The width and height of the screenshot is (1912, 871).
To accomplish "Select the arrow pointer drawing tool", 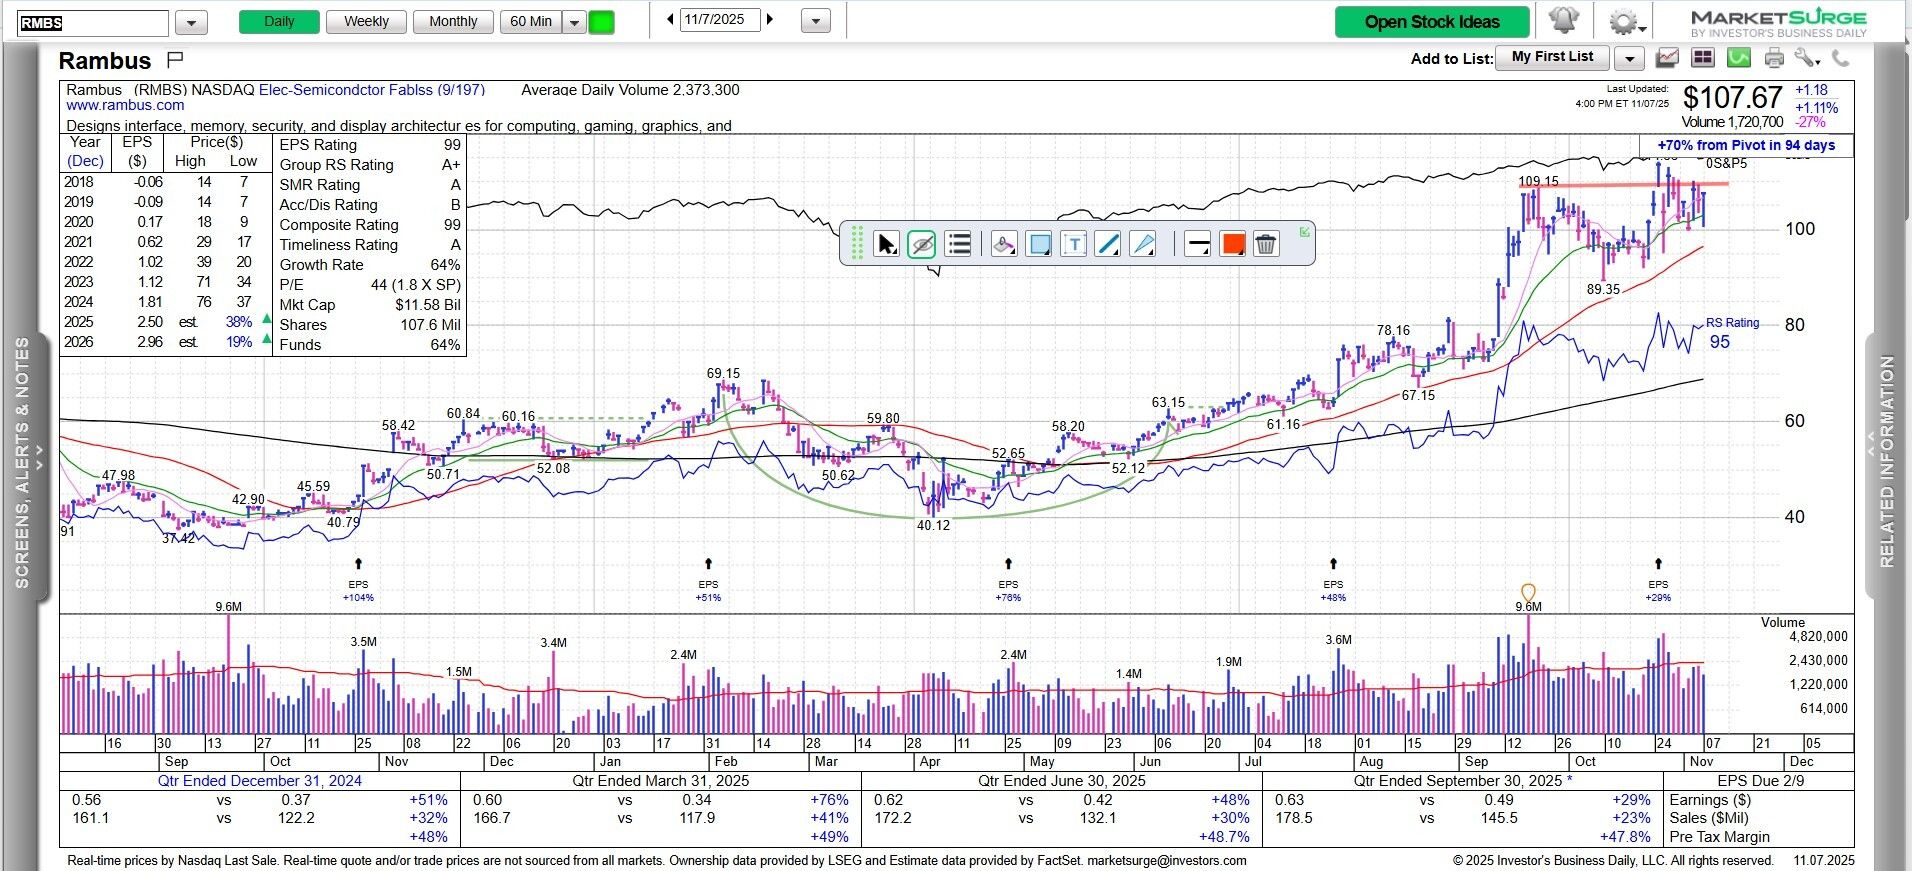I will (x=886, y=244).
